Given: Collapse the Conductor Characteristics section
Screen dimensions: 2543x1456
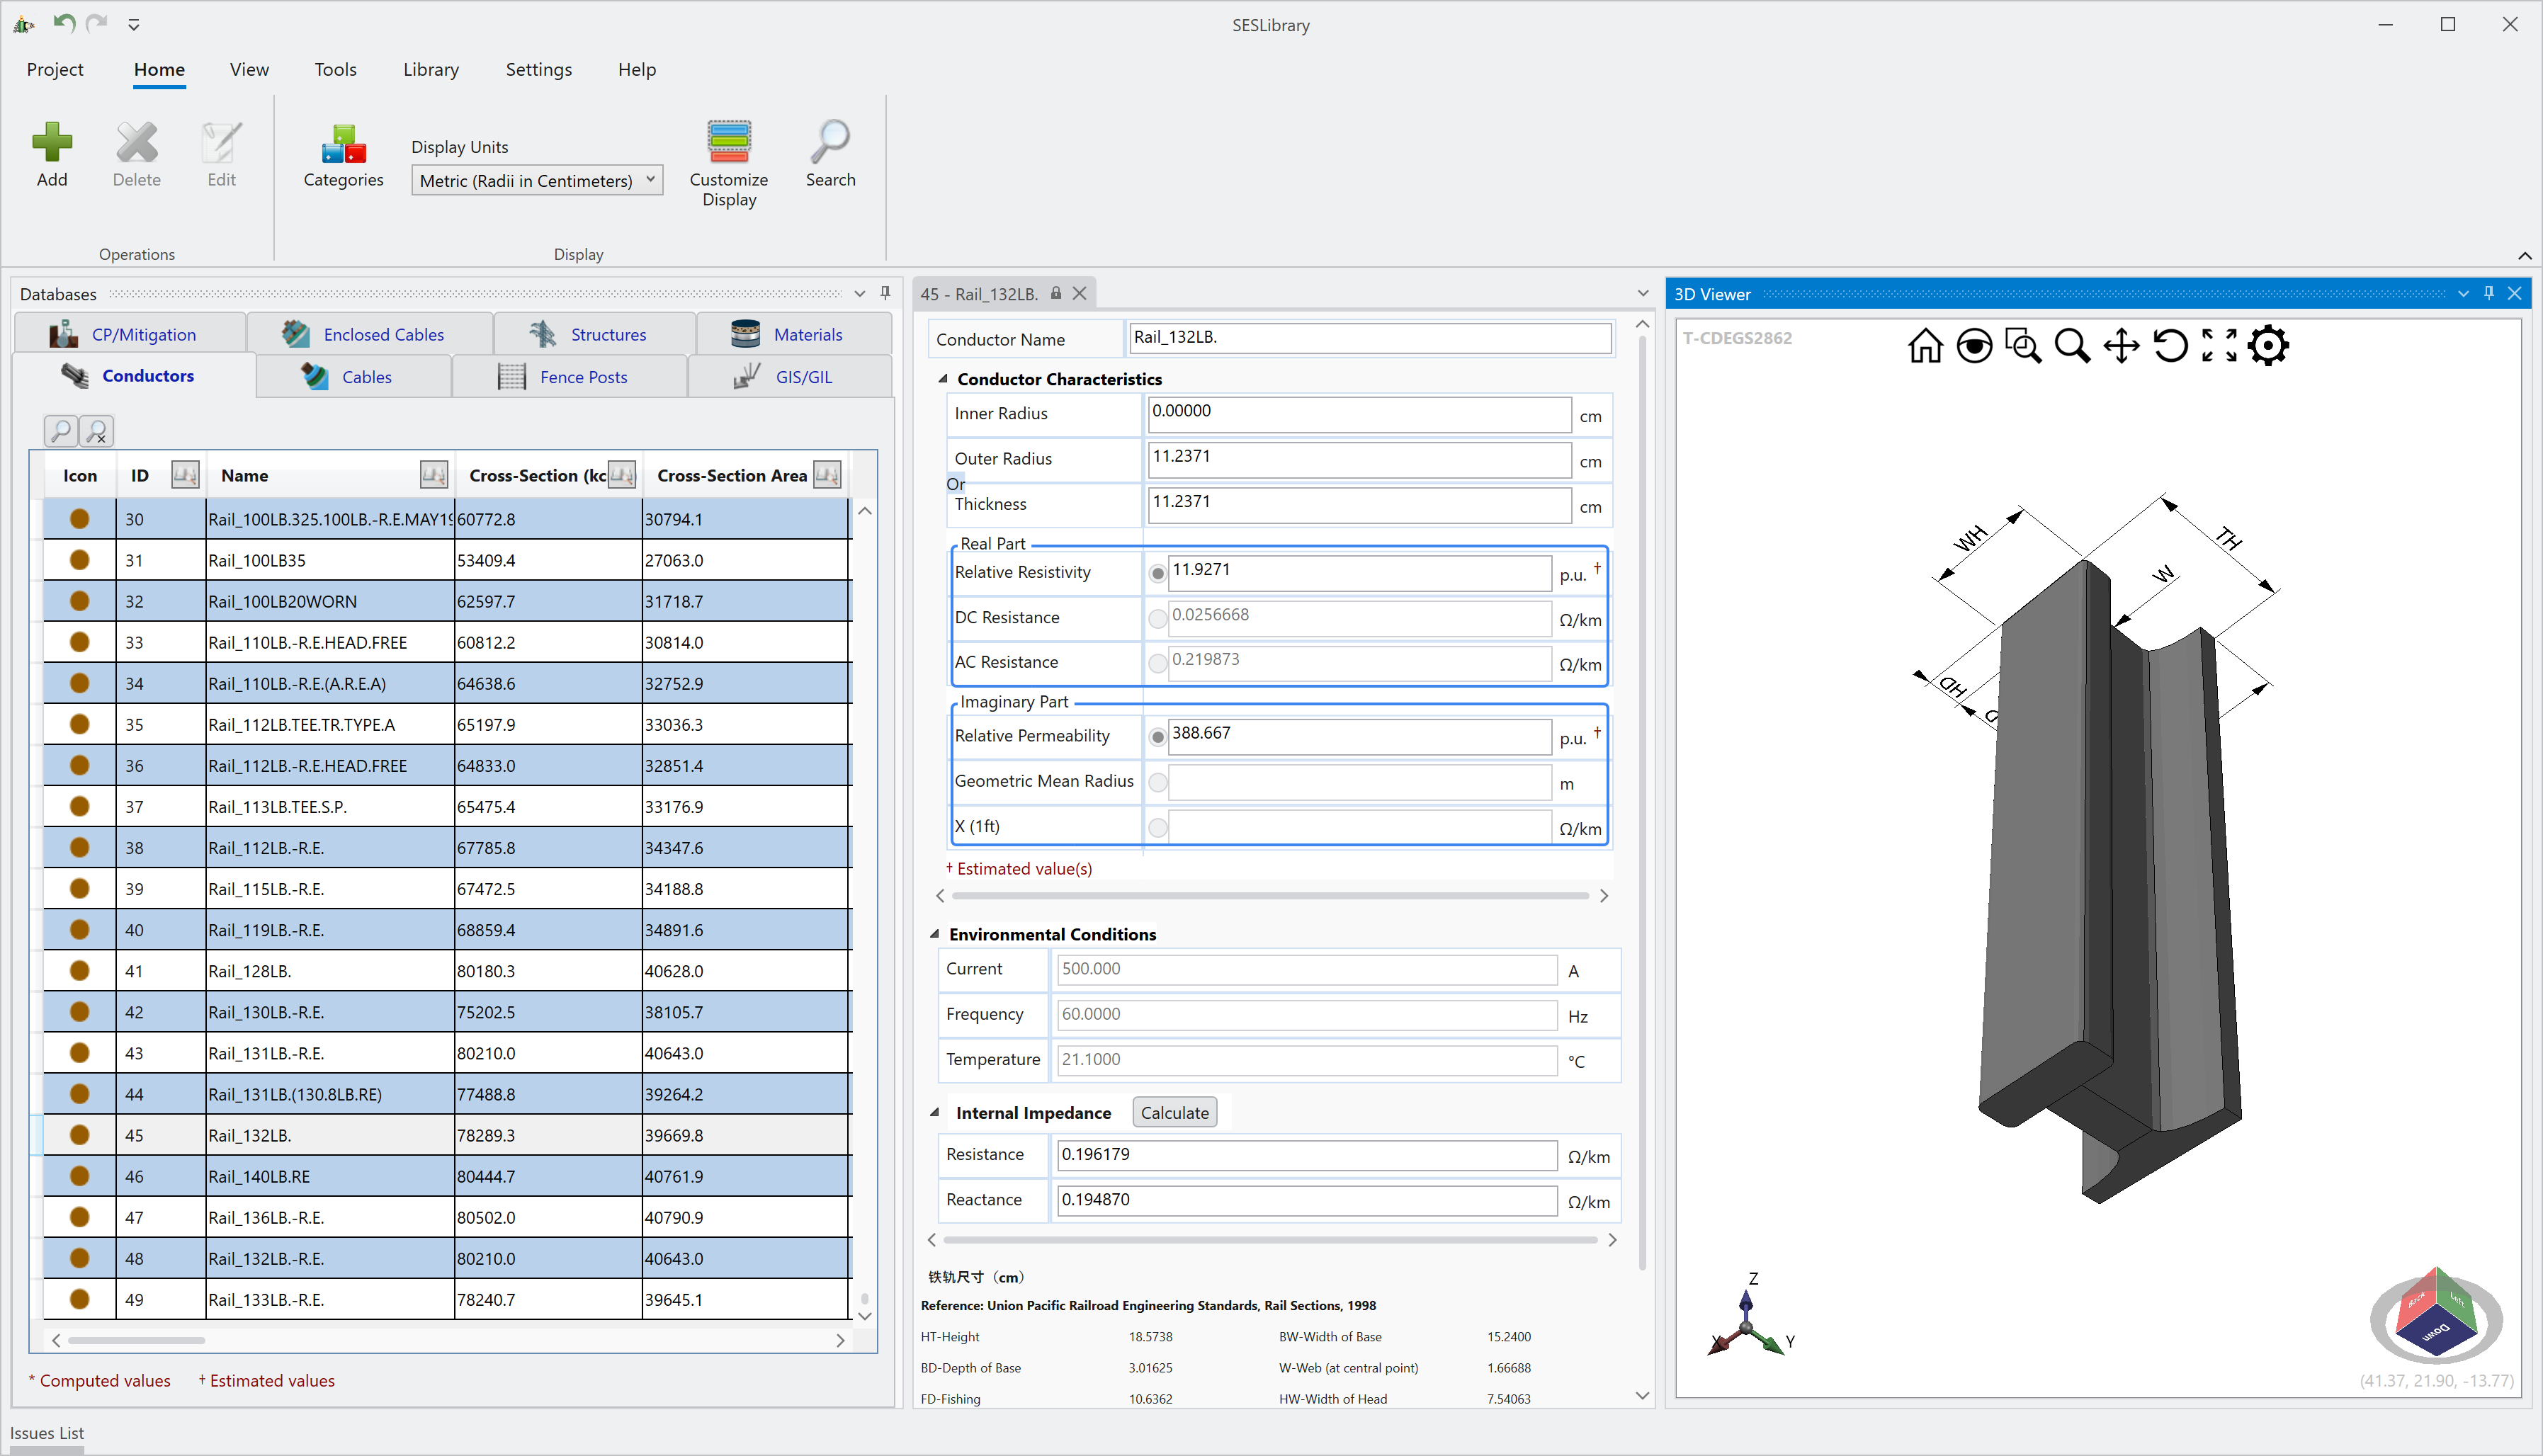Looking at the screenshot, I should click(942, 379).
